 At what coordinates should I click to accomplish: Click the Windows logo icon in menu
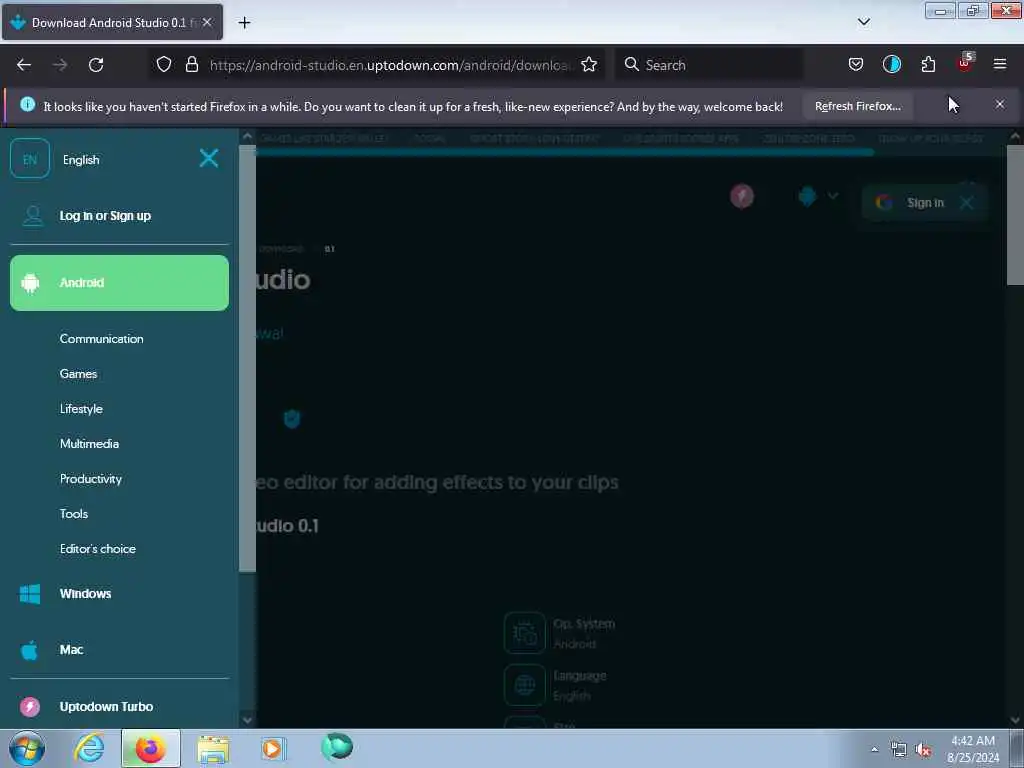pos(30,594)
